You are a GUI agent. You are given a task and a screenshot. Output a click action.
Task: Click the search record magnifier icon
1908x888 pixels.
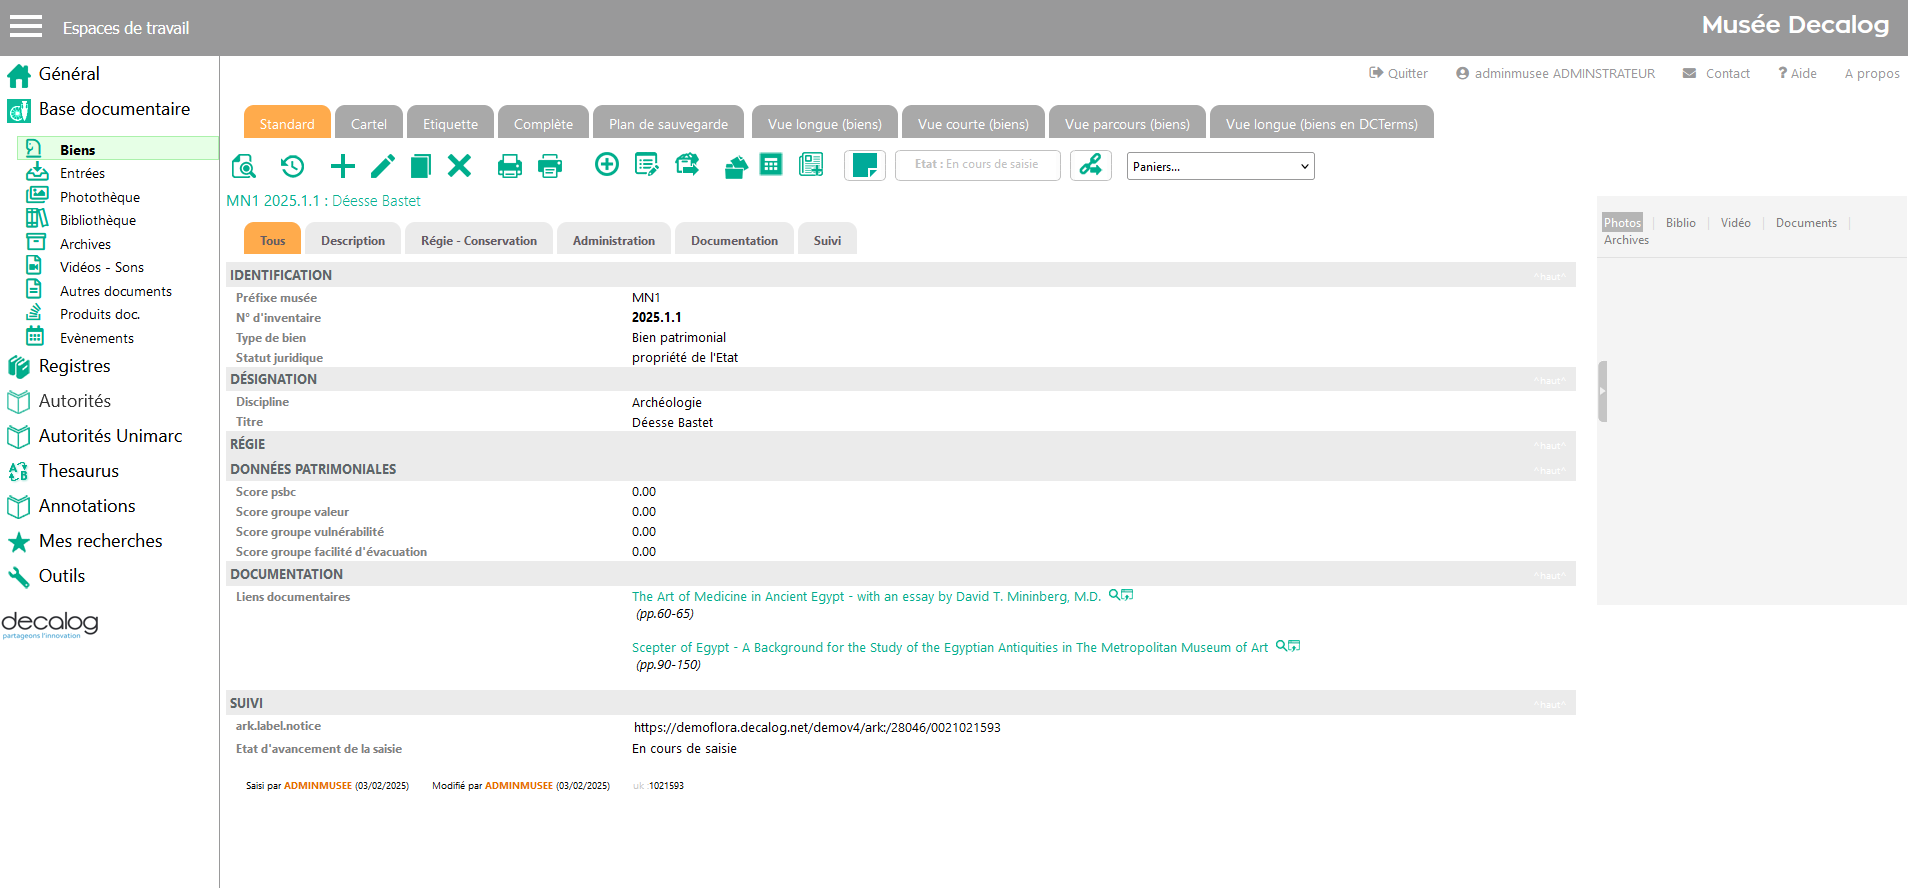pos(244,166)
